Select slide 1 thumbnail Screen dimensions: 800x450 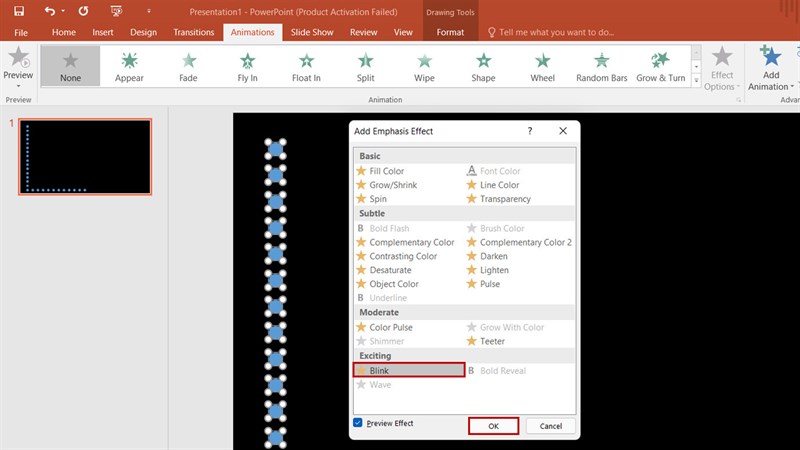pos(85,157)
